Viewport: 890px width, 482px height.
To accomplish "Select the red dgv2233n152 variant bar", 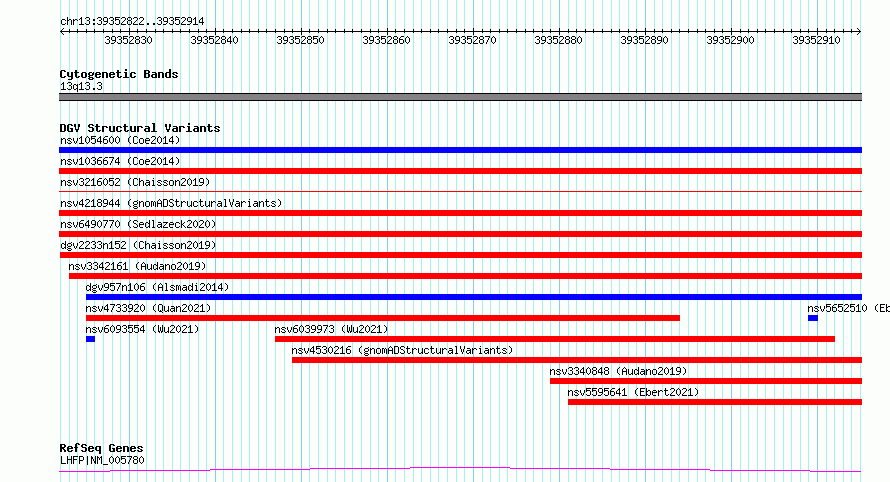I will click(460, 255).
